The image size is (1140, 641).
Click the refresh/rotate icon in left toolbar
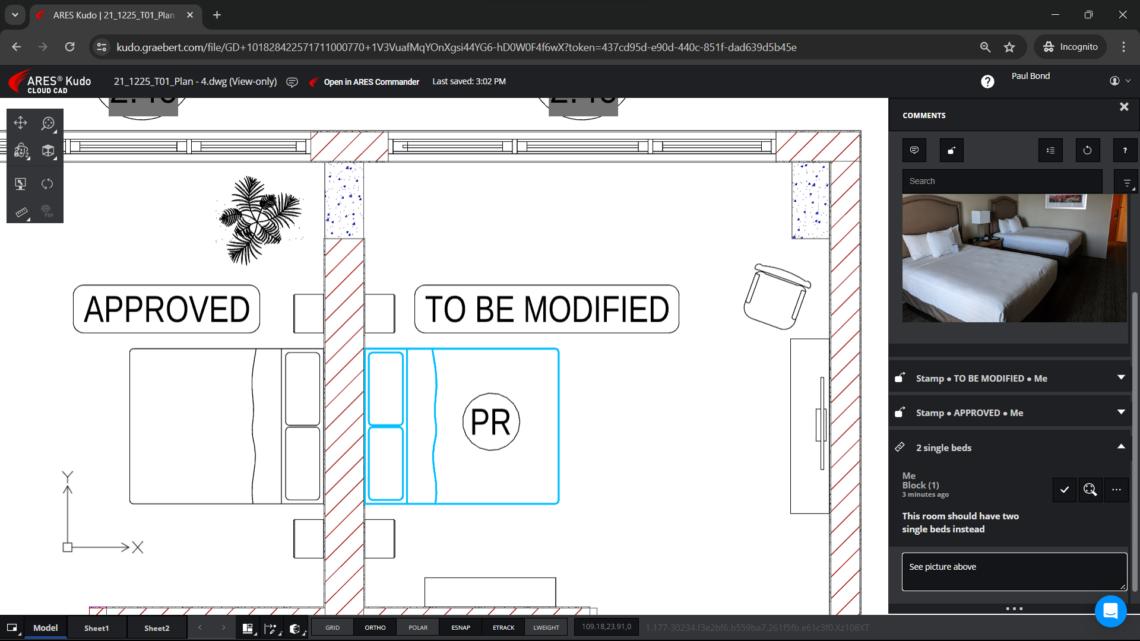[x=48, y=184]
